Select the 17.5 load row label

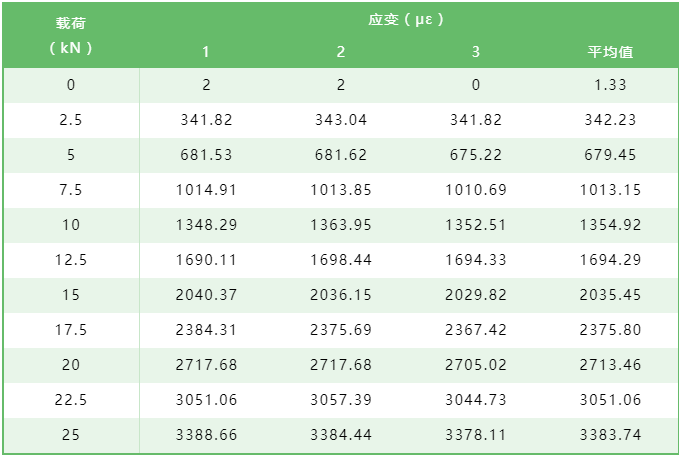pyautogui.click(x=71, y=330)
